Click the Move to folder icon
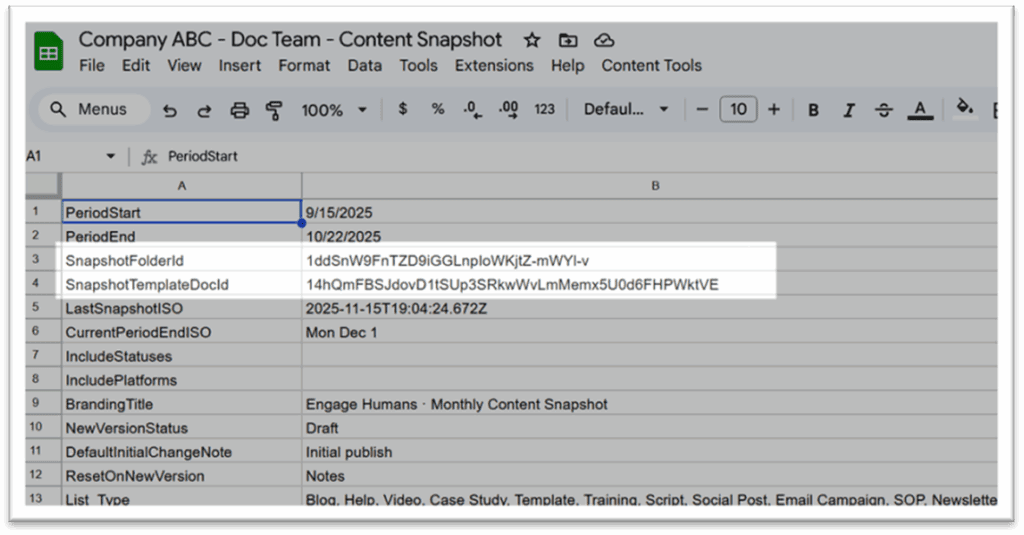Image resolution: width=1024 pixels, height=535 pixels. tap(568, 40)
